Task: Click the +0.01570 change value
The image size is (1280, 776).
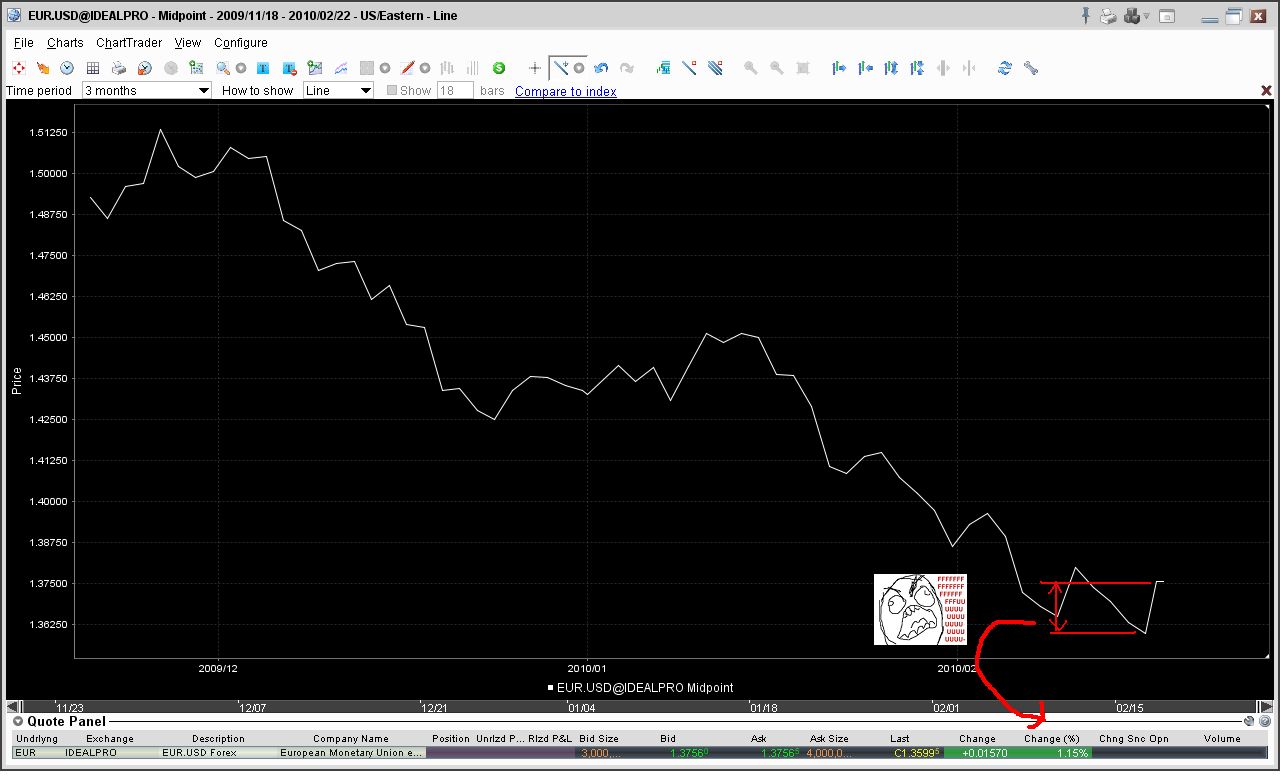Action: coord(985,753)
